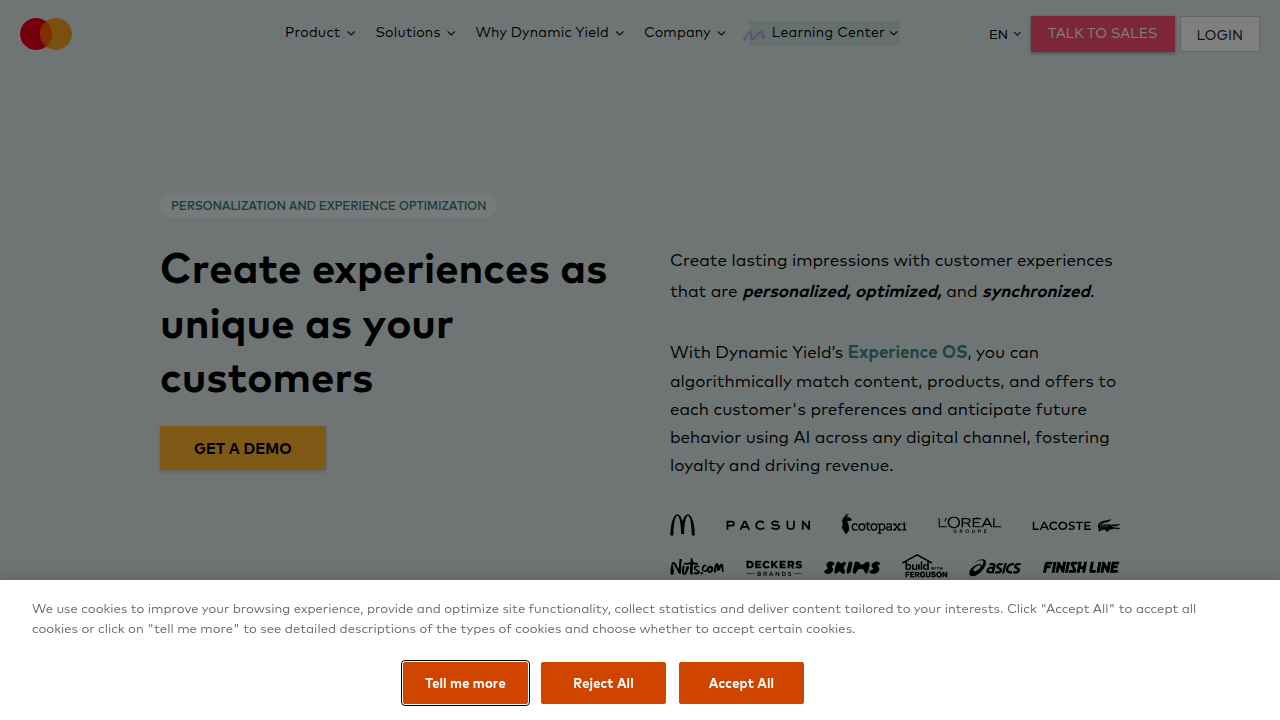Reject All cookies
Viewport: 1280px width, 720px height.
603,683
